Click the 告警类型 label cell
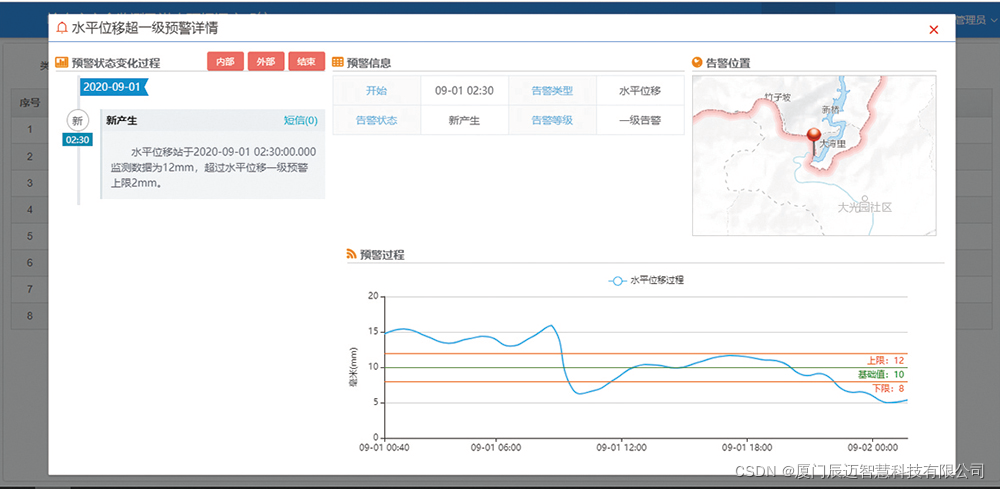Viewport: 1000px width, 489px height. pos(552,91)
